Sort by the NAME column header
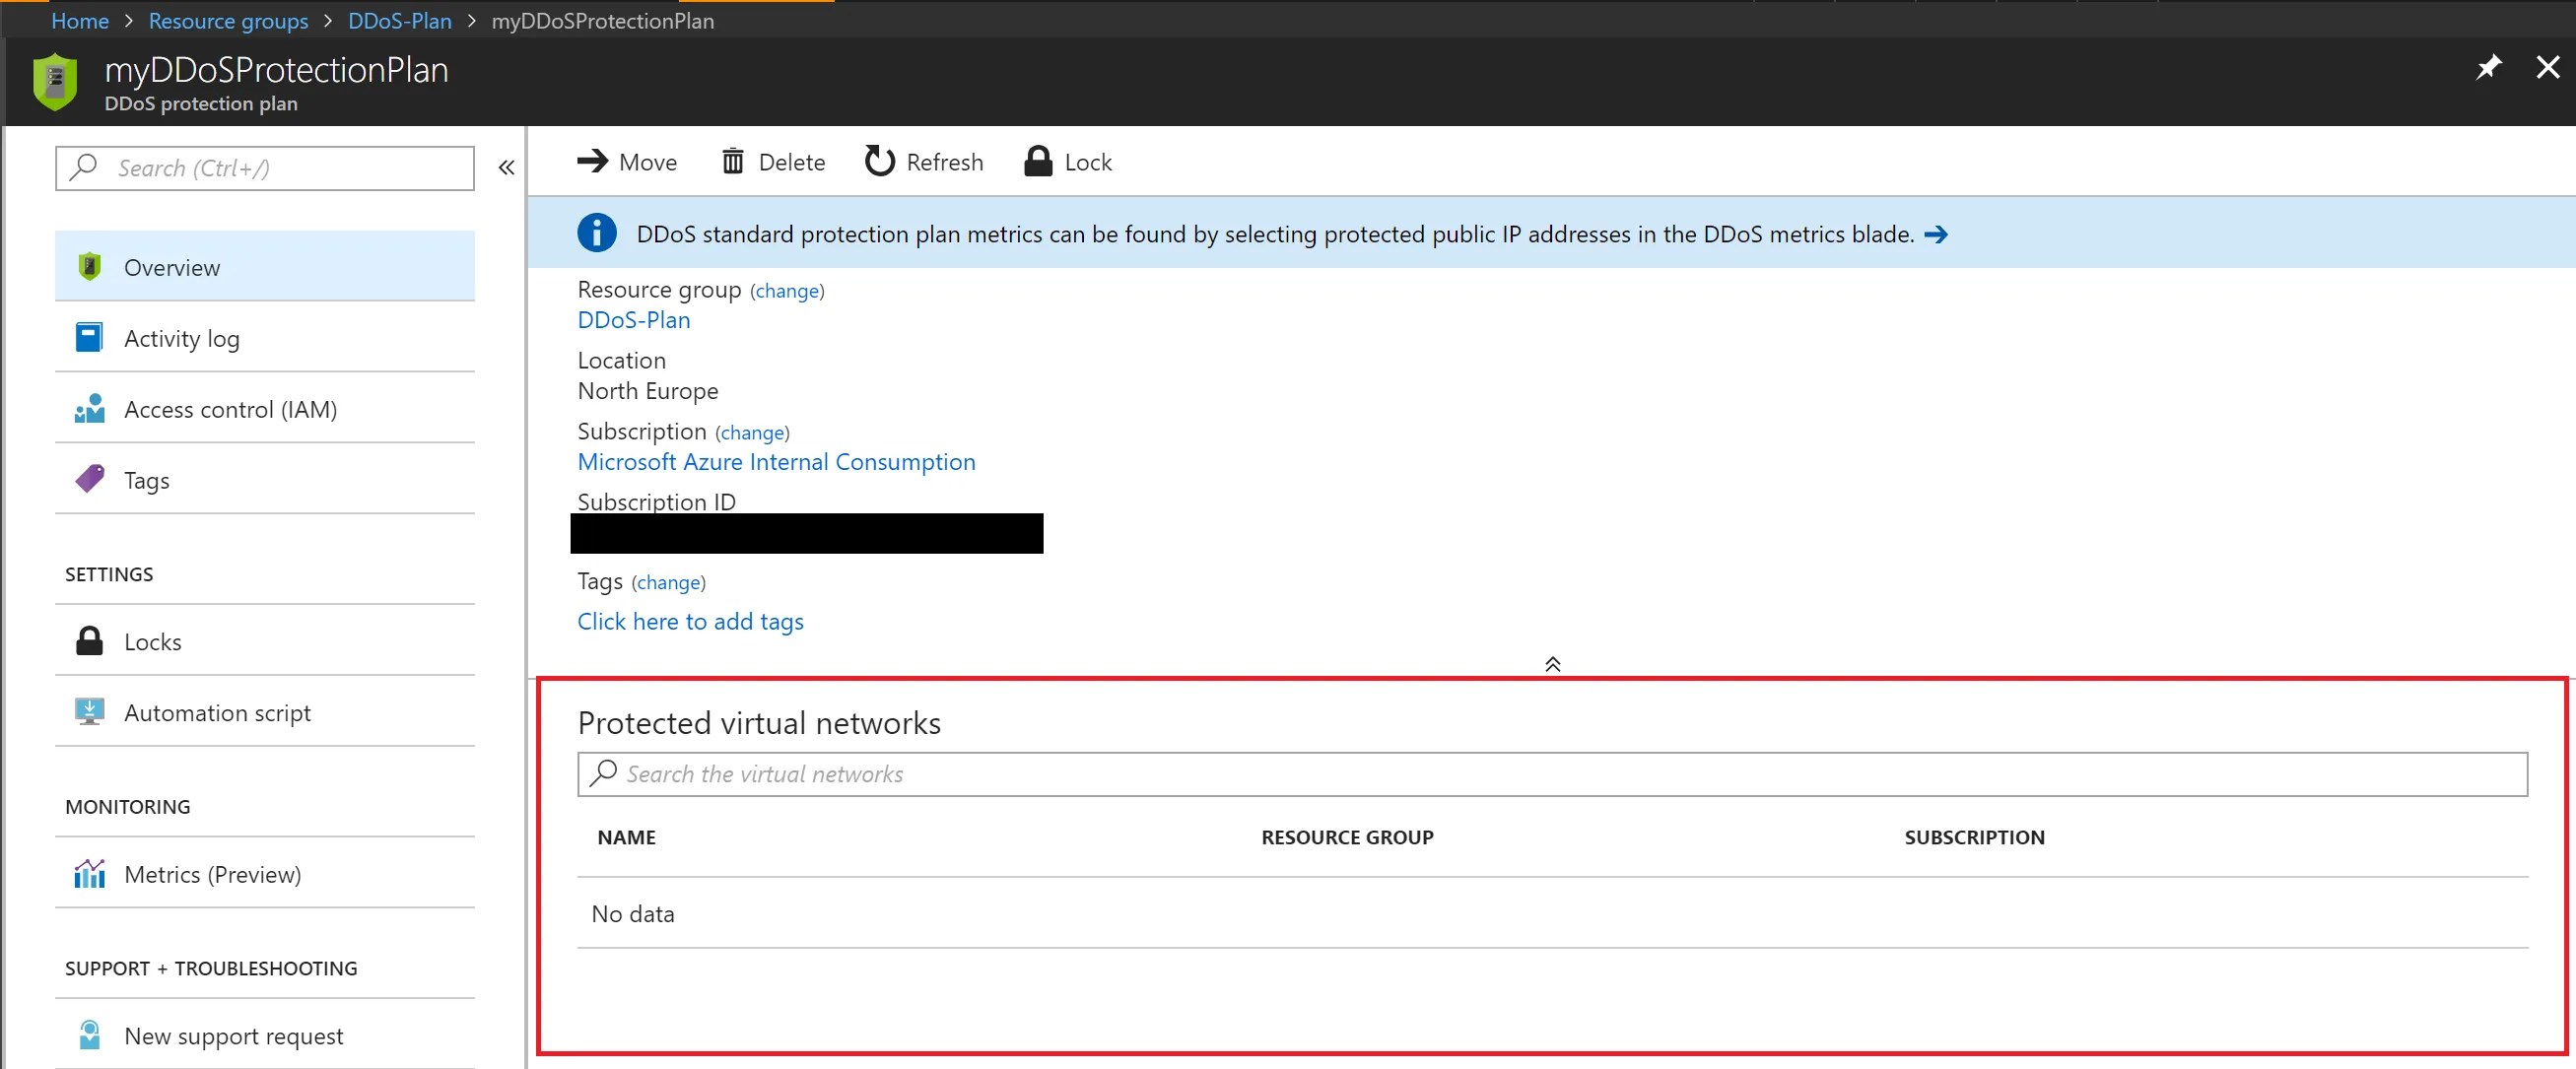The height and width of the screenshot is (1069, 2576). [x=627, y=837]
